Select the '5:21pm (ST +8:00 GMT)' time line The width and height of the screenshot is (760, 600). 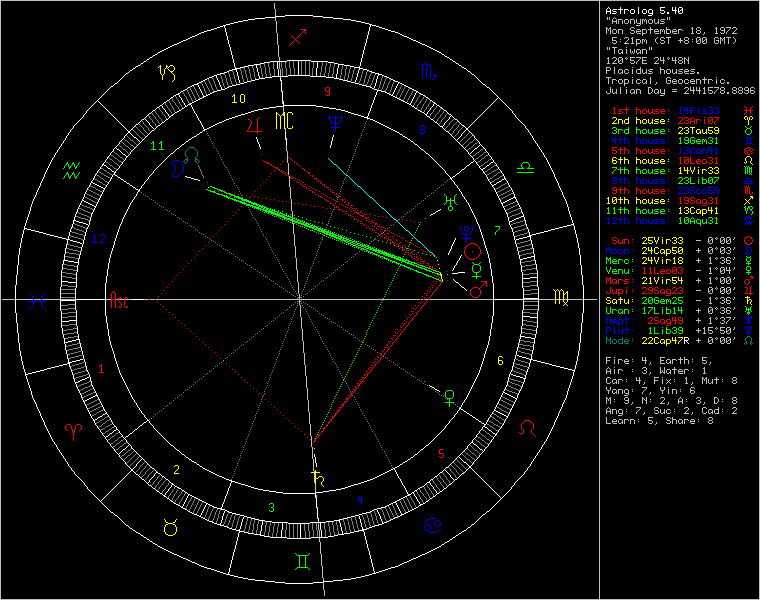click(674, 41)
